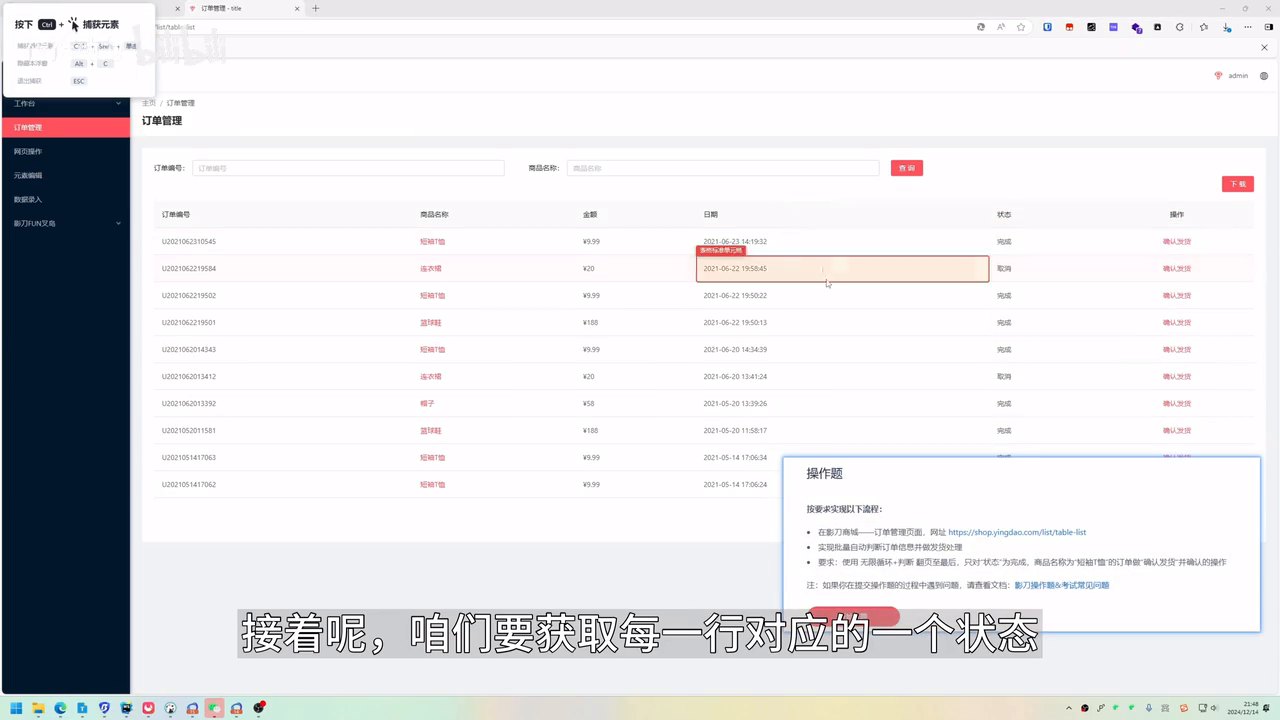This screenshot has height=720, width=1280.
Task: Open the browser downloads icon
Action: point(1226,27)
